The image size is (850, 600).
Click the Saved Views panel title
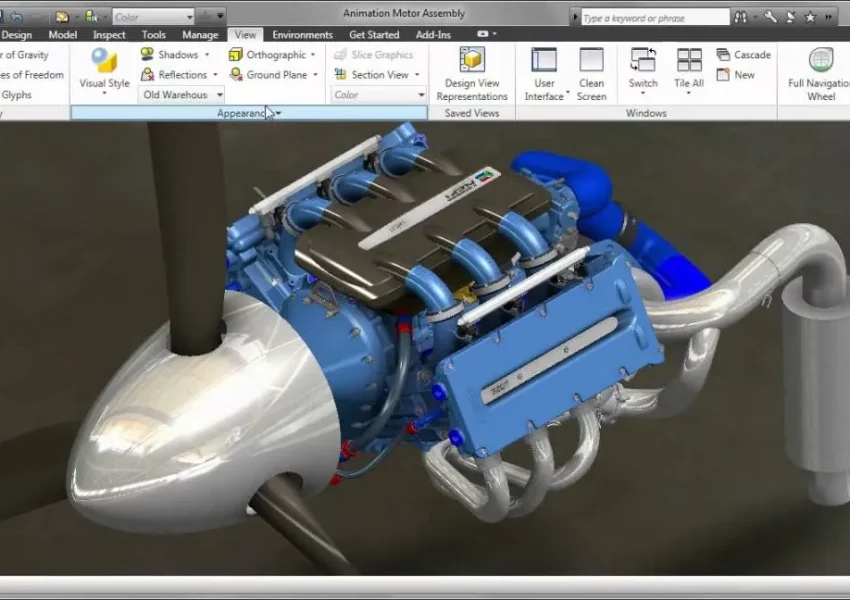click(x=472, y=113)
